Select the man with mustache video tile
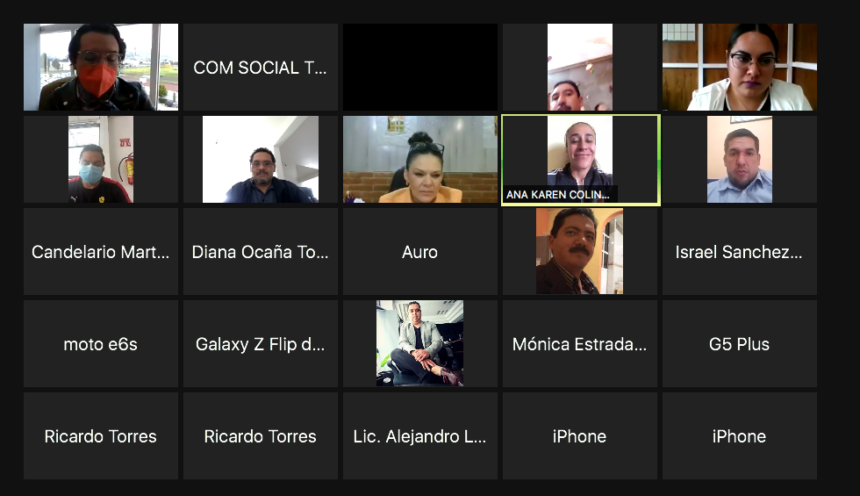The width and height of the screenshot is (860, 496). pos(580,251)
